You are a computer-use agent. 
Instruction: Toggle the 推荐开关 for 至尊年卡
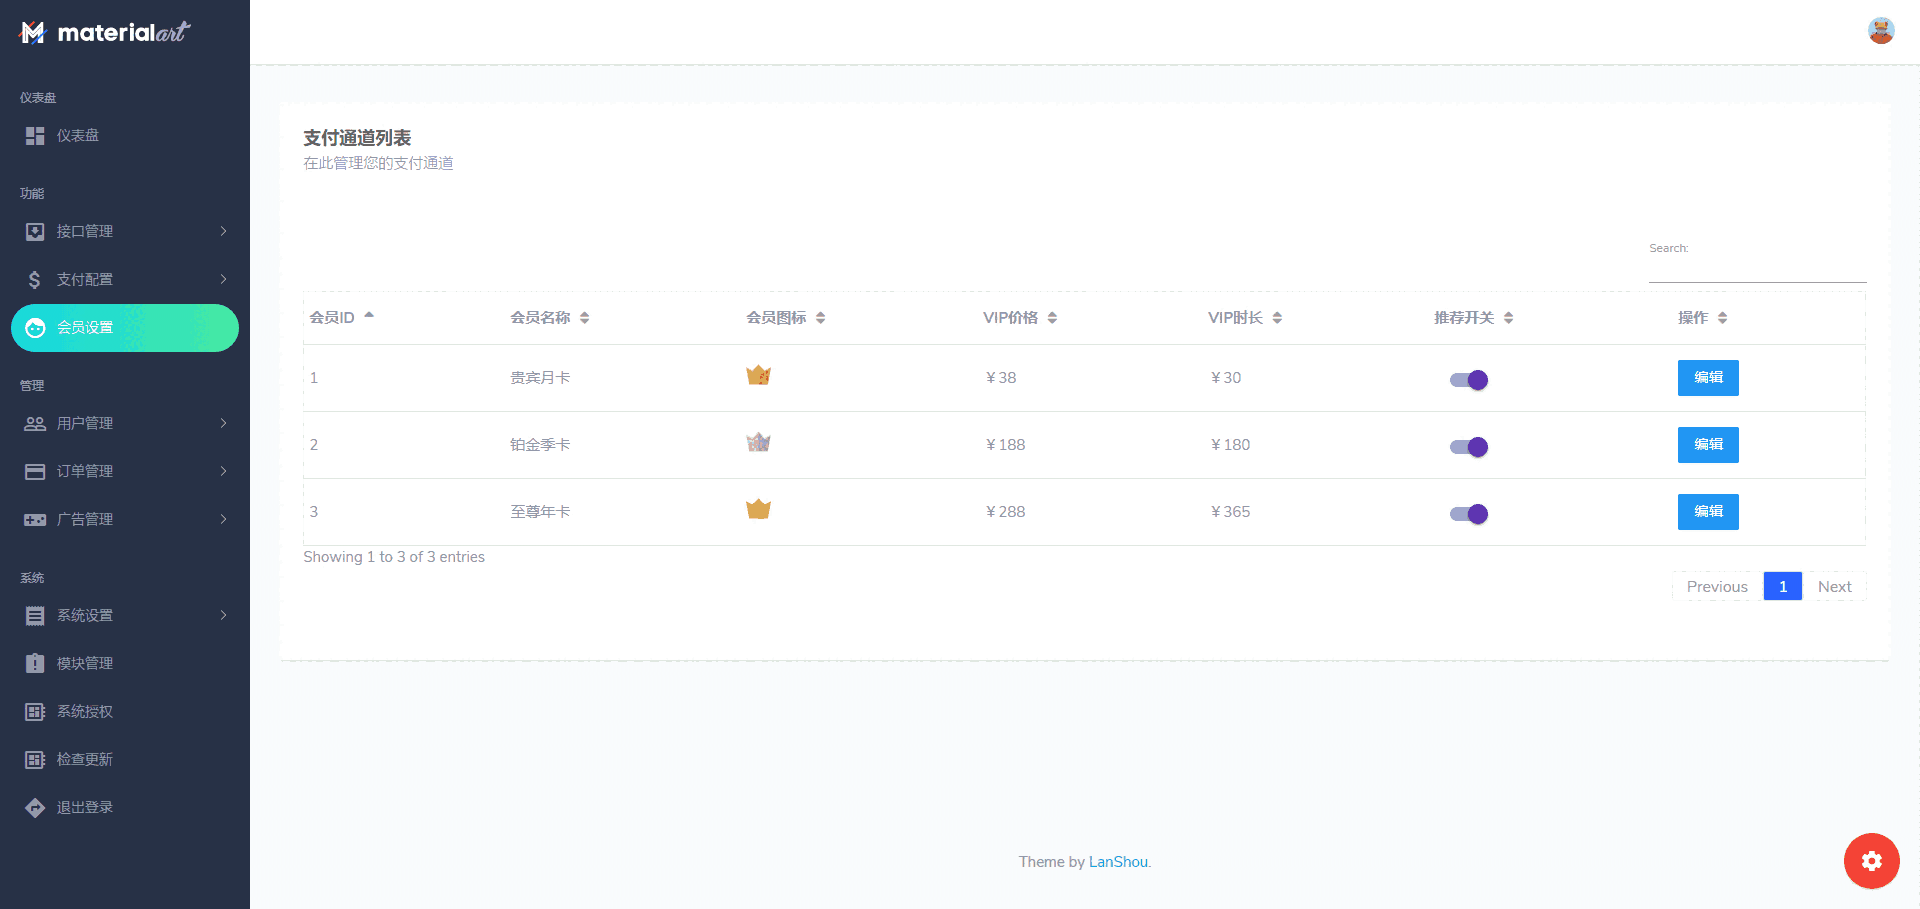click(x=1469, y=514)
